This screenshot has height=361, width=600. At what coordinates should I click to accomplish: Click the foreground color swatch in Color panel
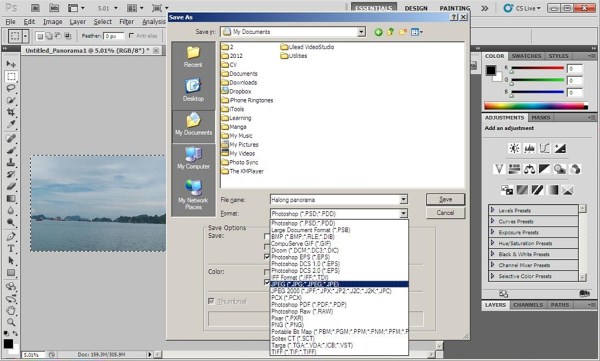pos(491,70)
